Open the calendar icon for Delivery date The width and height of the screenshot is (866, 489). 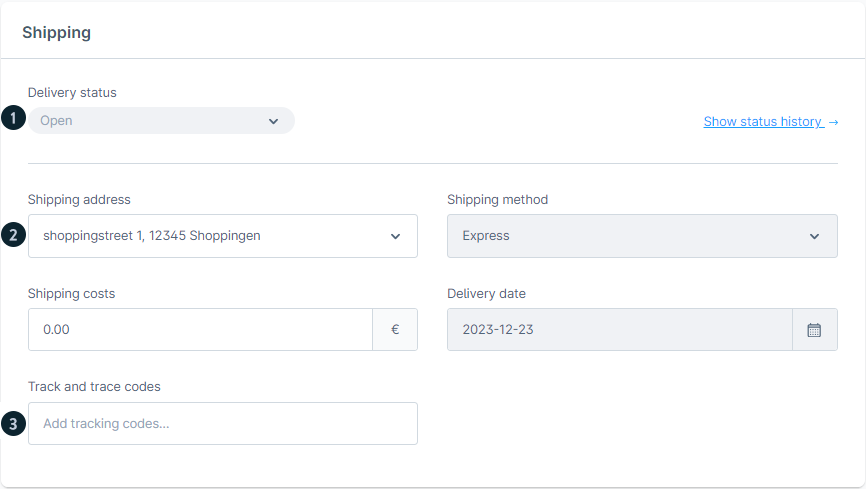coord(814,330)
